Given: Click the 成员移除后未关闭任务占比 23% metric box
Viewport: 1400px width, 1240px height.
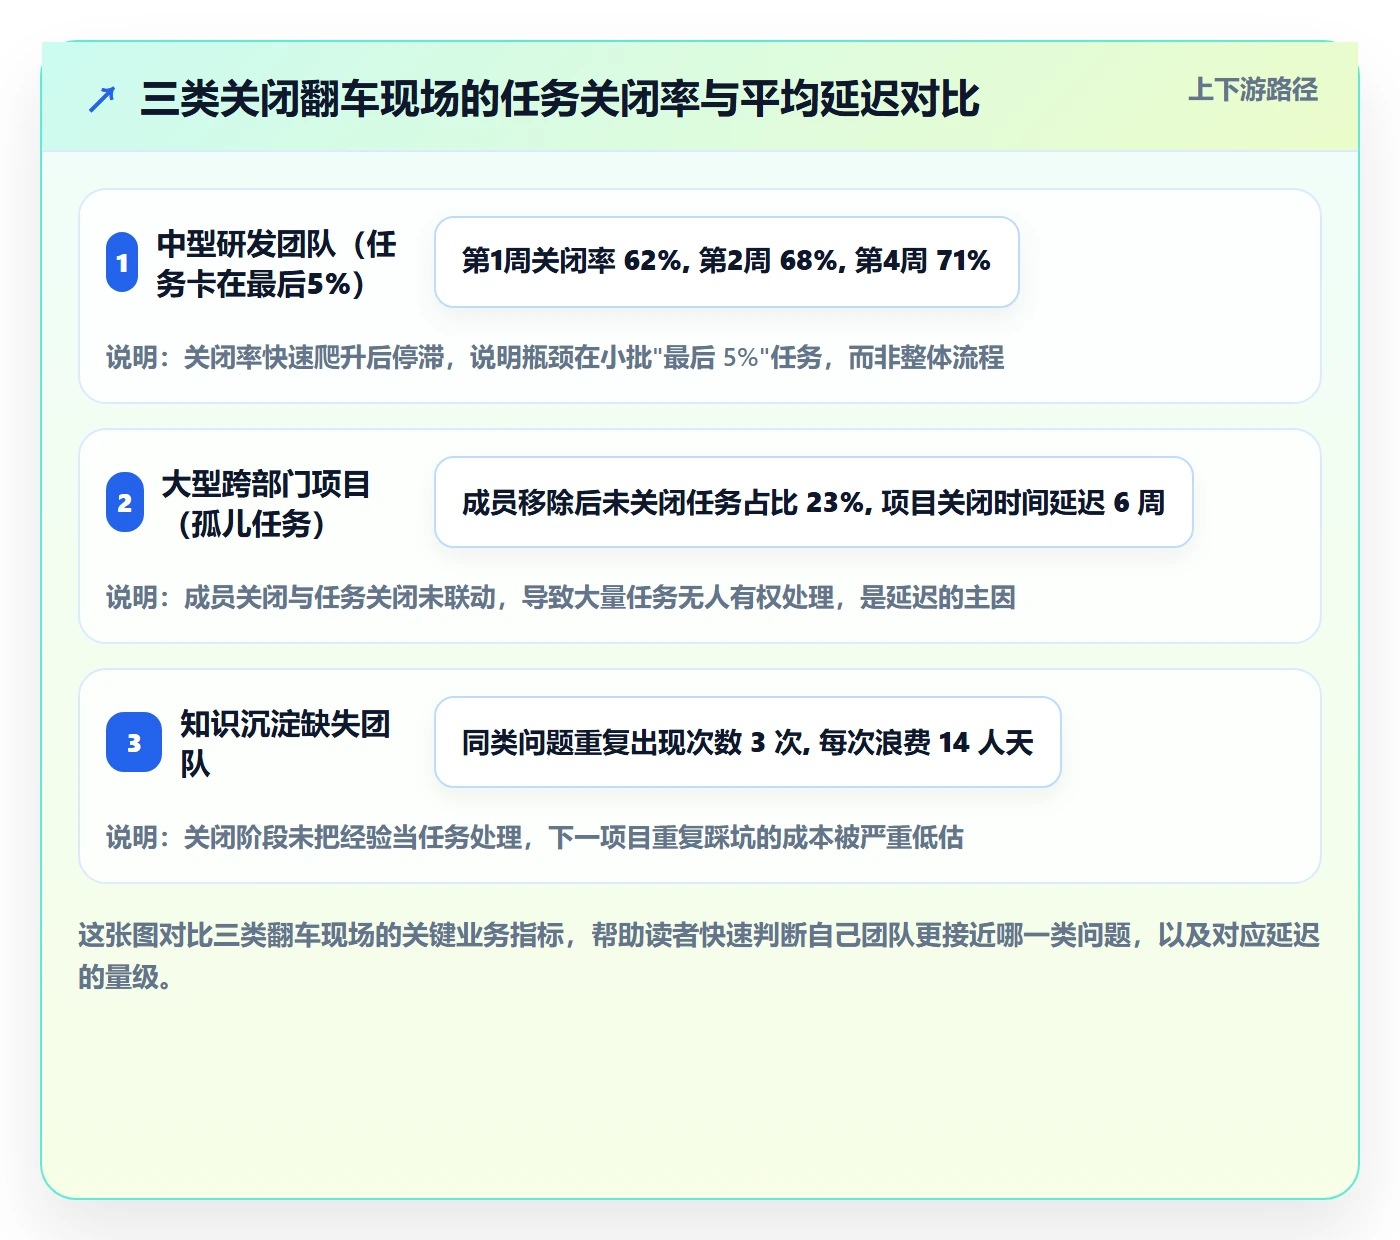Looking at the screenshot, I should (x=814, y=502).
